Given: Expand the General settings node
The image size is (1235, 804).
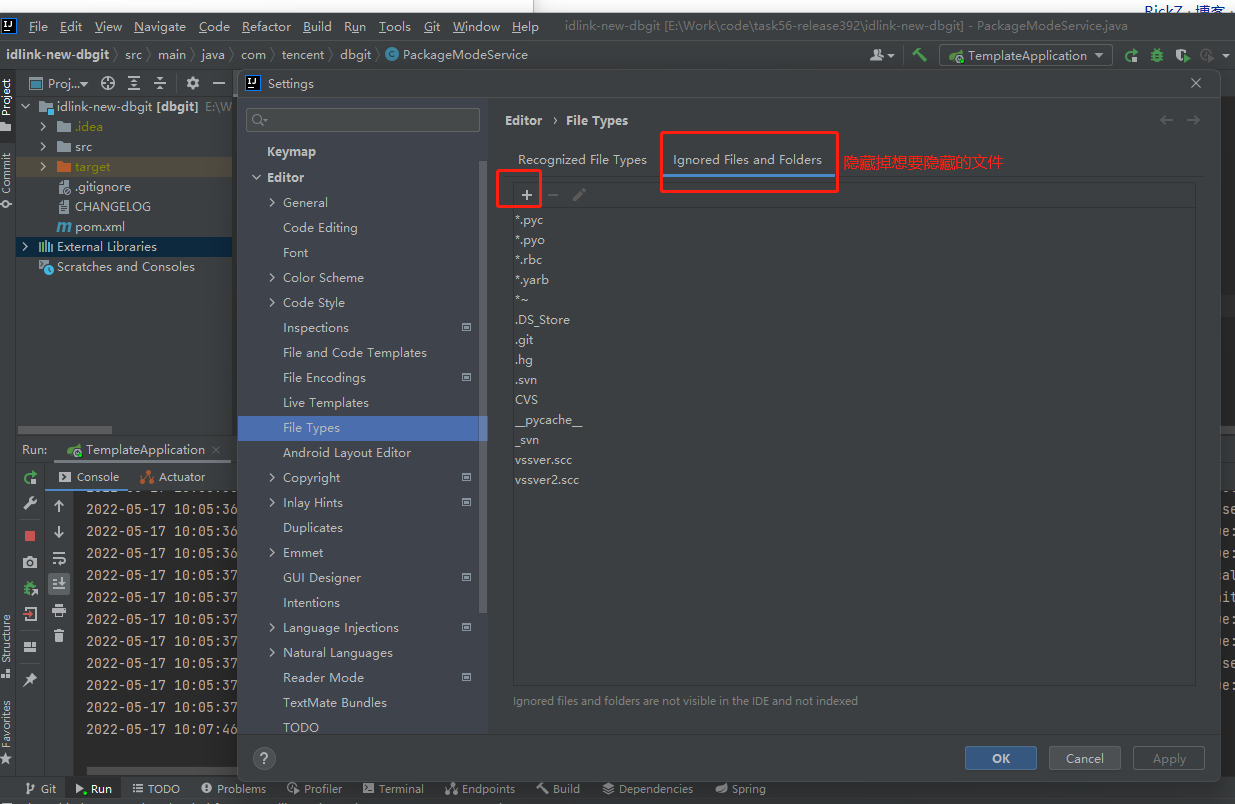Looking at the screenshot, I should coord(272,202).
